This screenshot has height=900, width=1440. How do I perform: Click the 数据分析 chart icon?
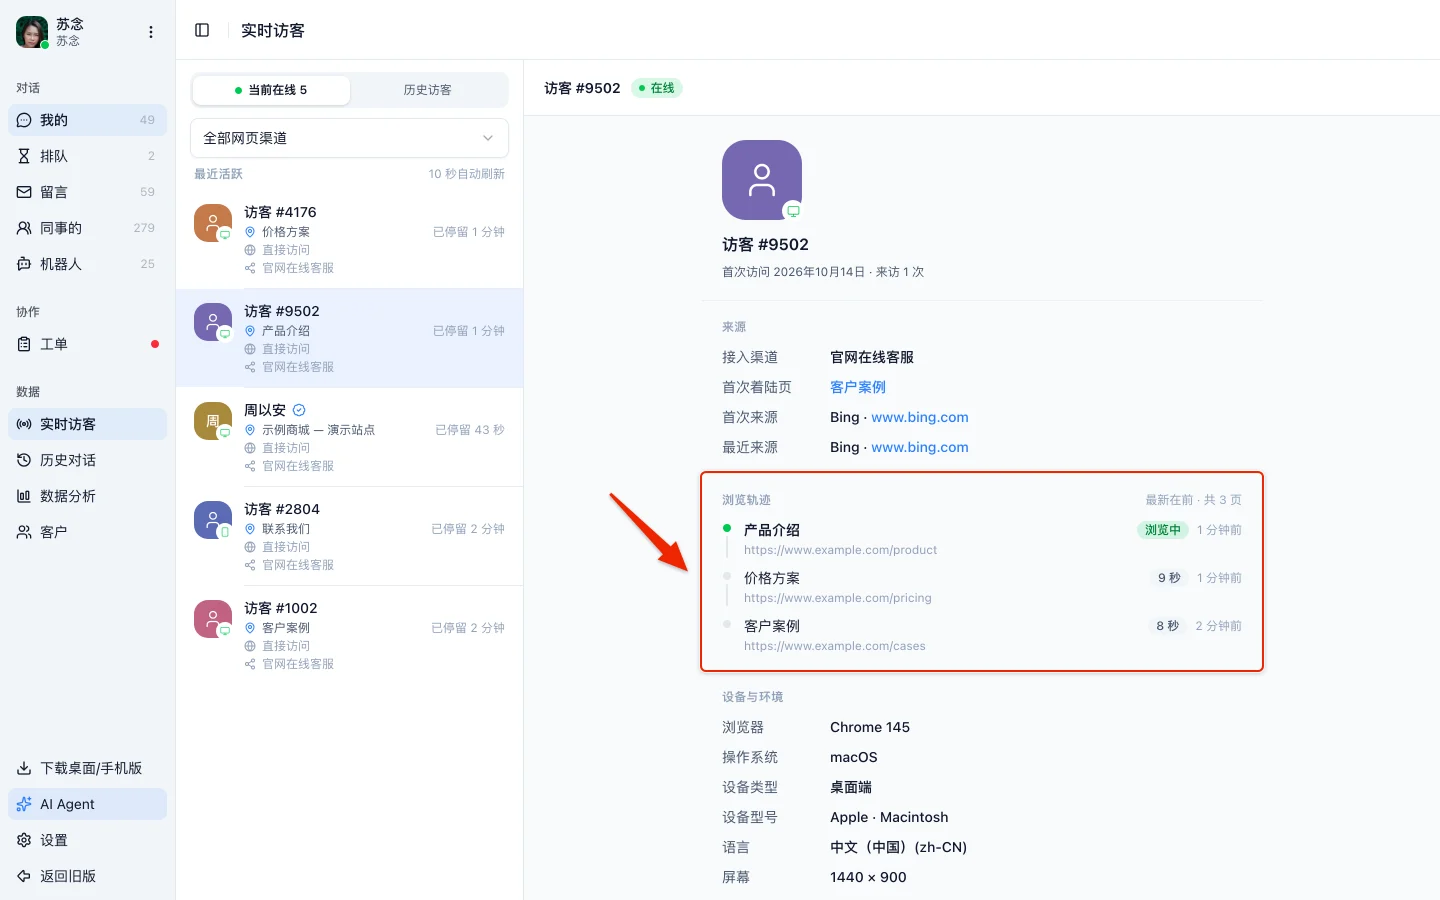[24, 496]
